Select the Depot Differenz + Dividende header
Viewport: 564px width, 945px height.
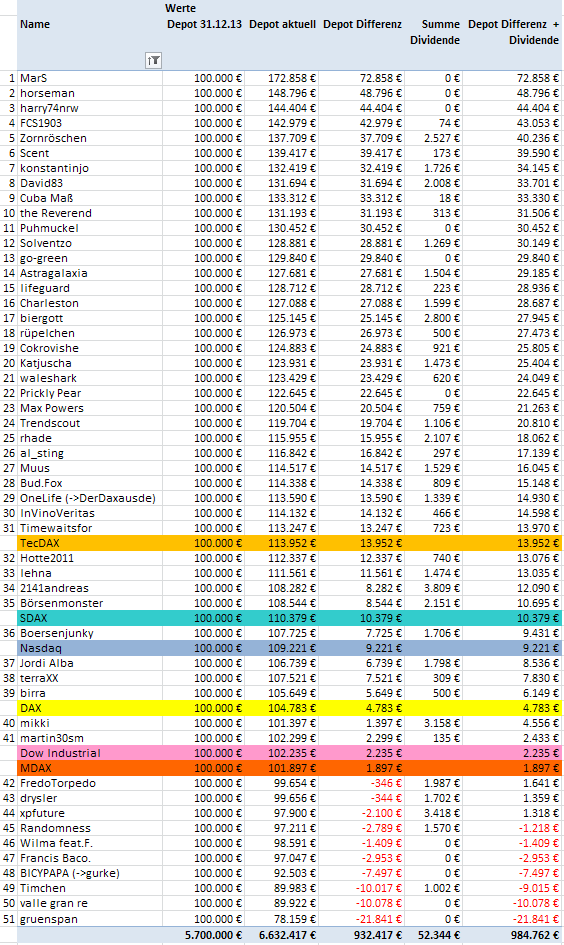pos(513,32)
